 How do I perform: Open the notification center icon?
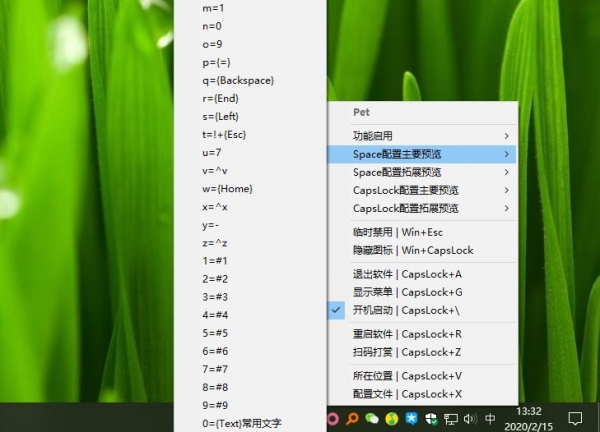575,419
